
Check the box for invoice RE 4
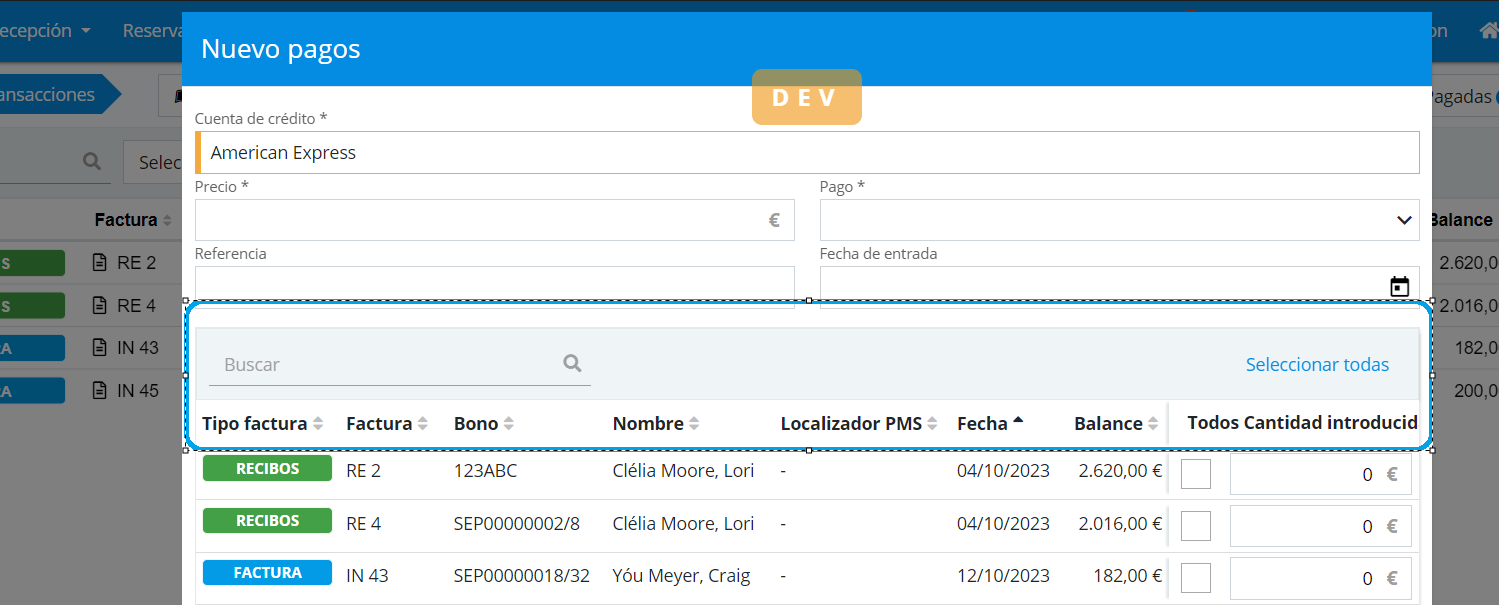(1195, 526)
